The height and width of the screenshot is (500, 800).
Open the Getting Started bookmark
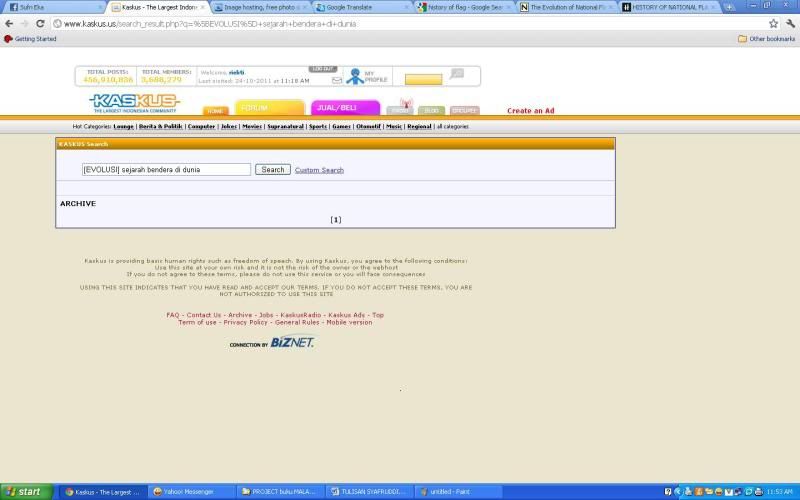(x=30, y=39)
